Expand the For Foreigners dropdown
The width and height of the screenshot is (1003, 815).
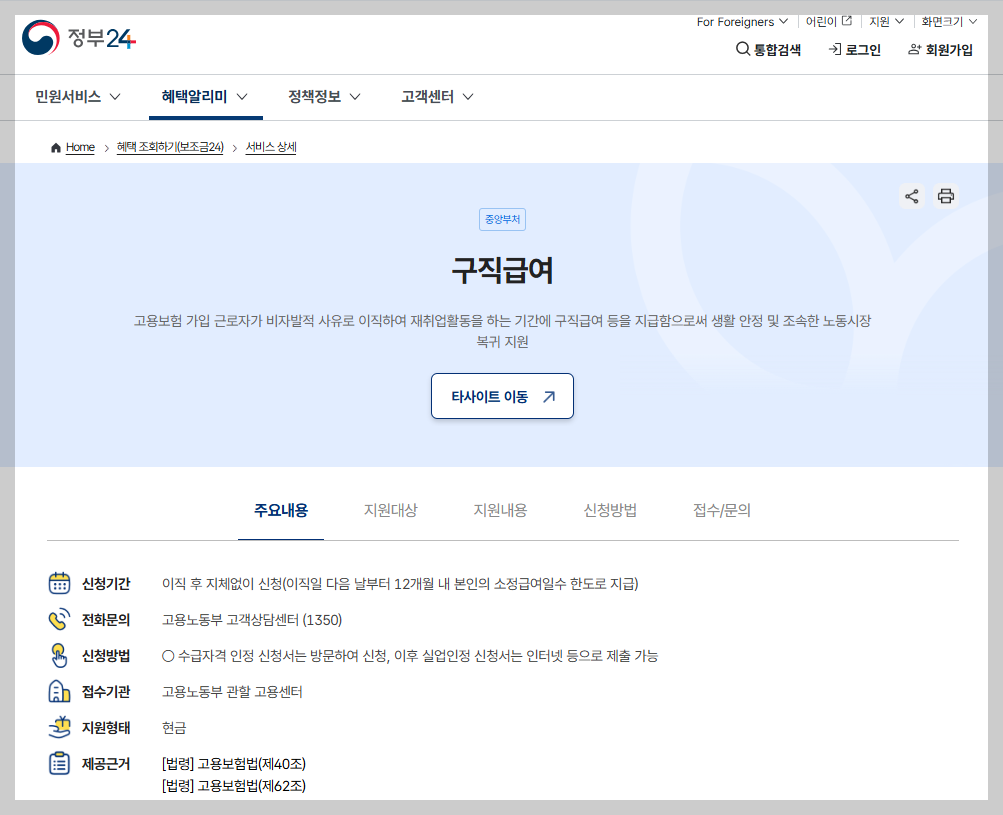742,21
